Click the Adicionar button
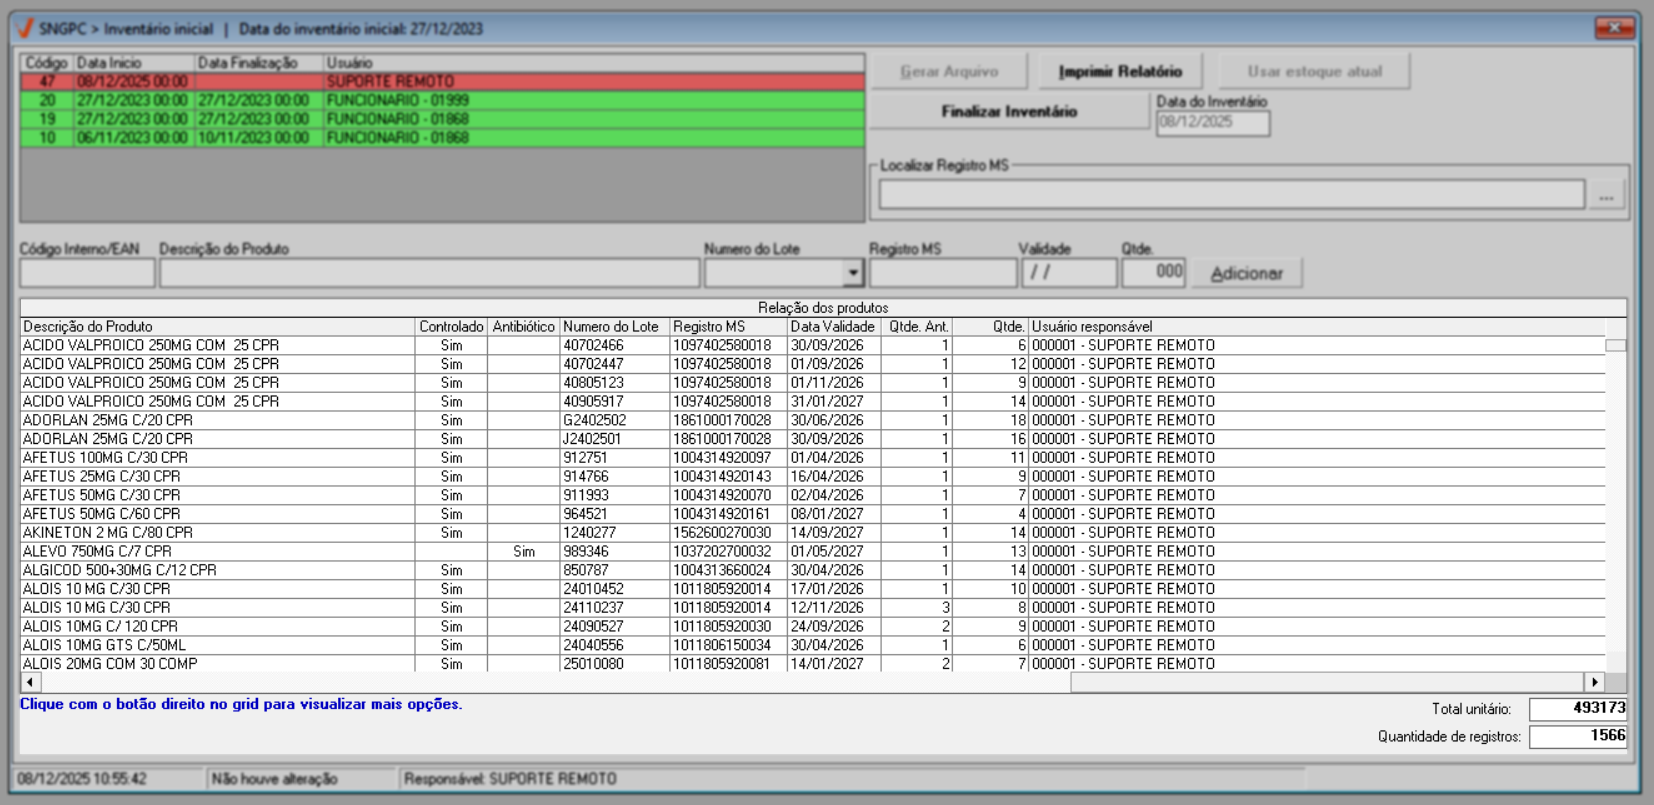1654x805 pixels. 1246,273
